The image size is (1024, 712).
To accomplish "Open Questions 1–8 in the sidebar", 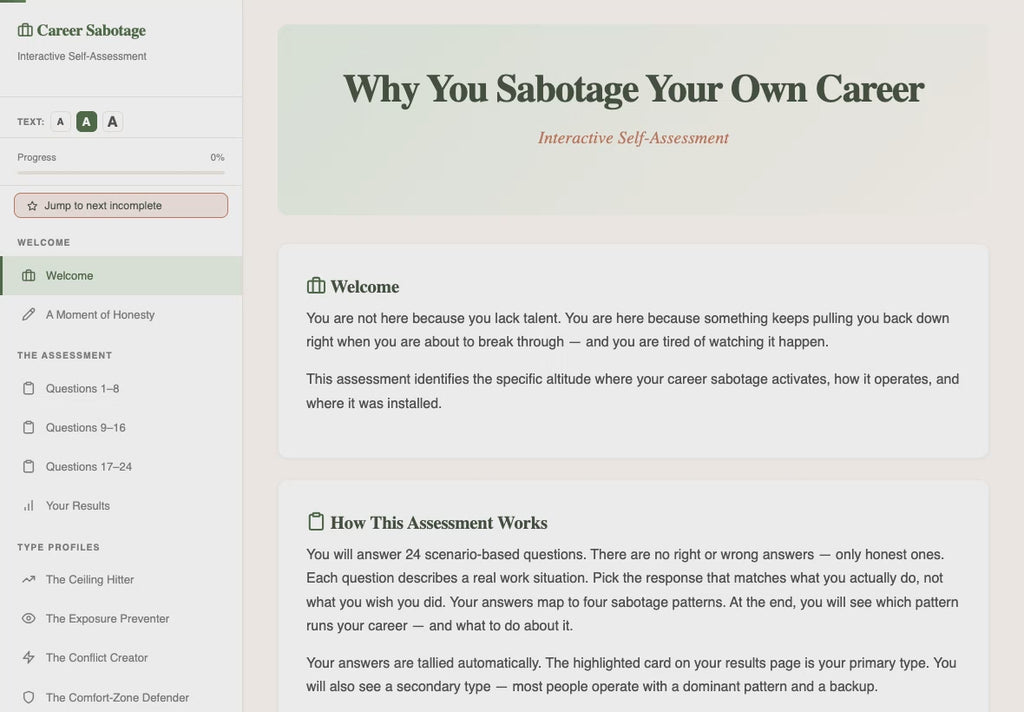I will tap(121, 389).
